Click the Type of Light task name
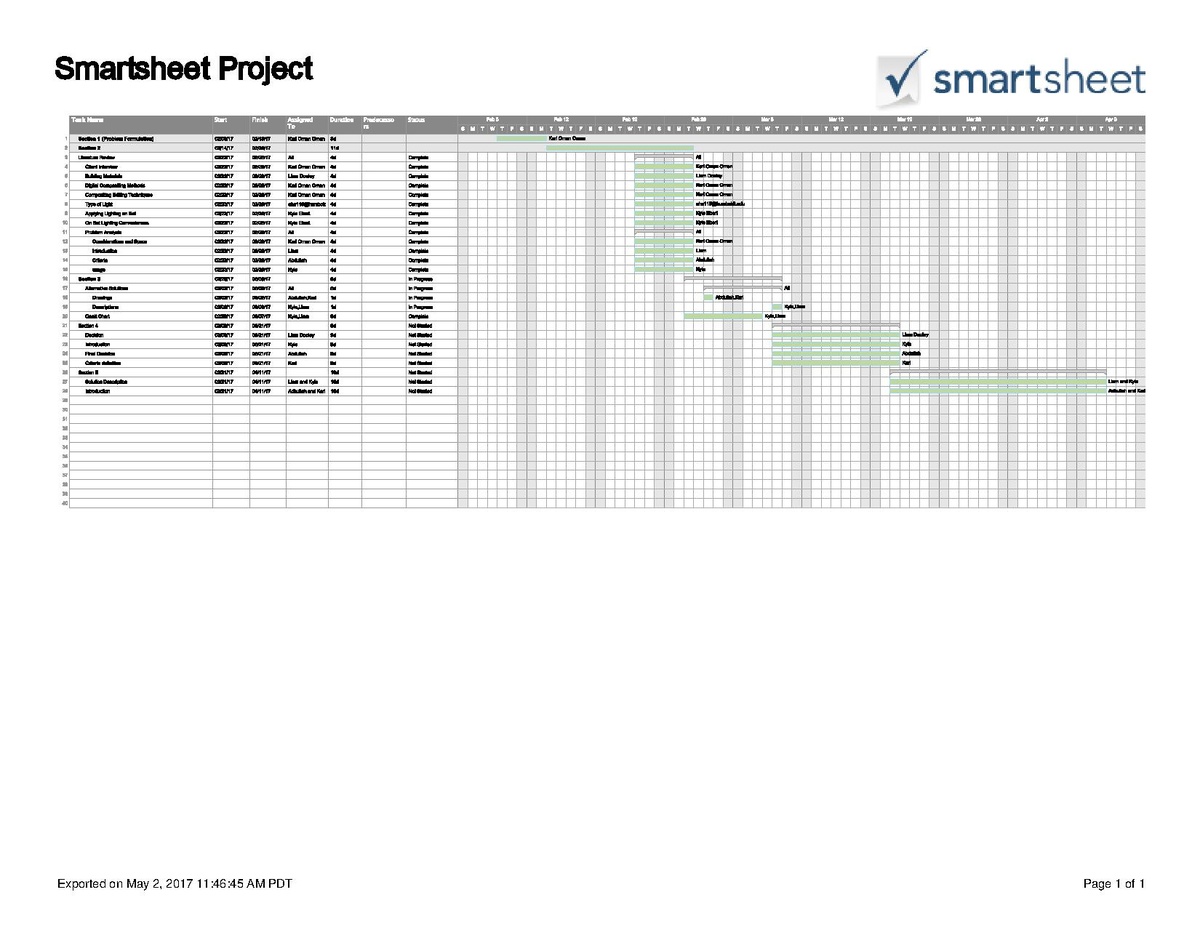This screenshot has height=927, width=1200. coord(98,204)
